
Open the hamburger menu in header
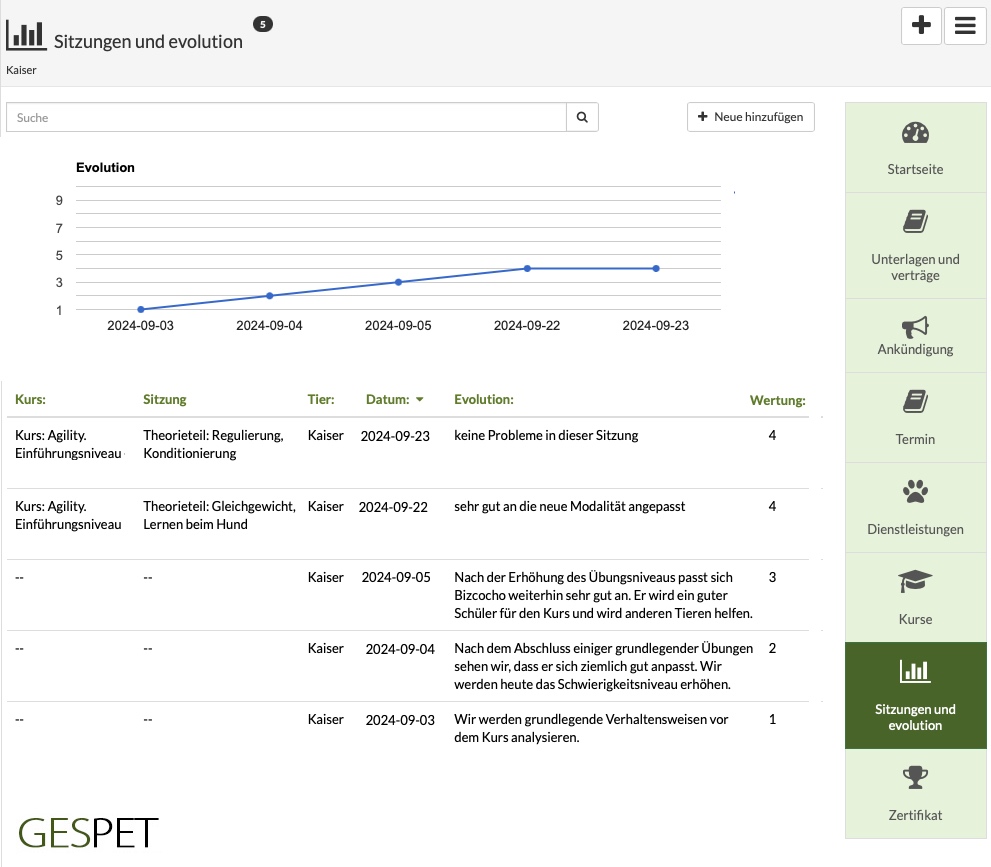point(964,25)
